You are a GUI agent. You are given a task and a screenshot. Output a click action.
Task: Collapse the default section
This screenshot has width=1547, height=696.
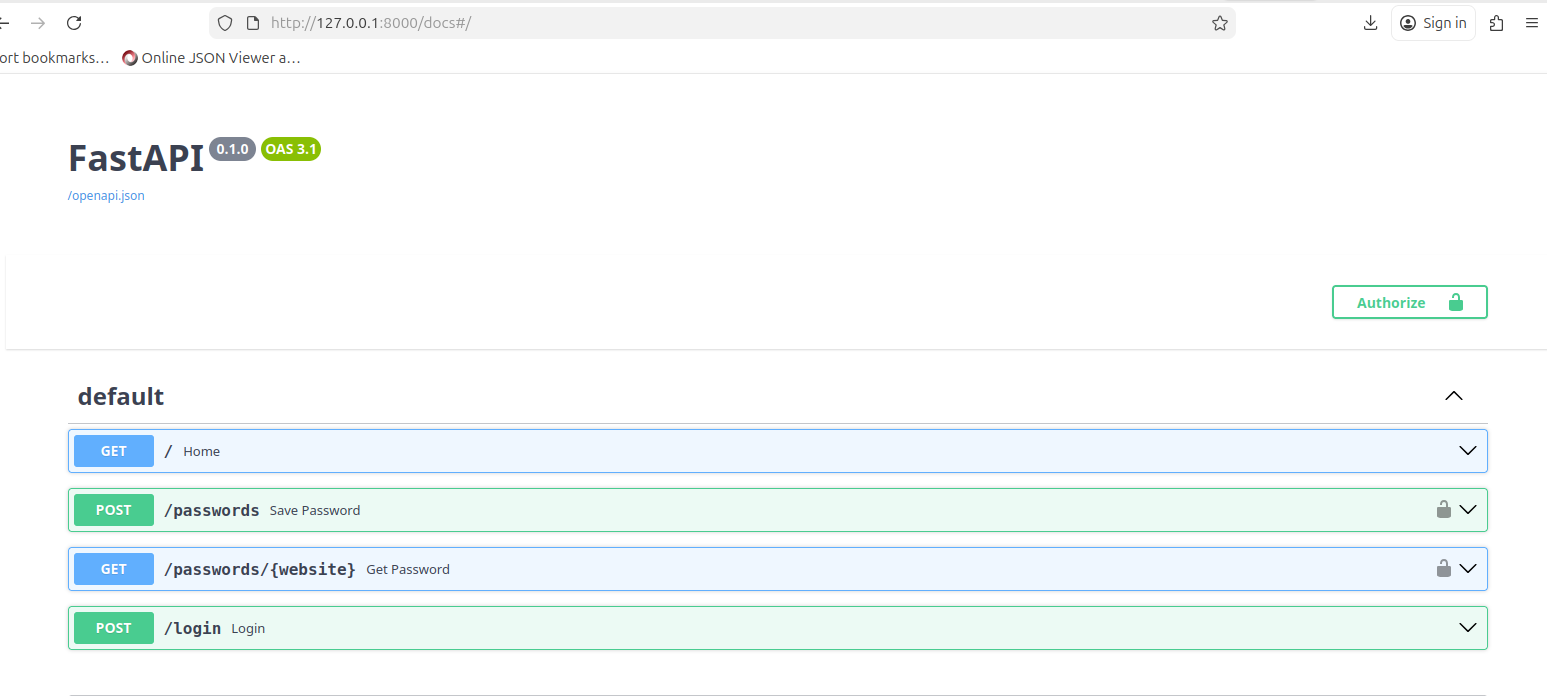[x=1454, y=396]
